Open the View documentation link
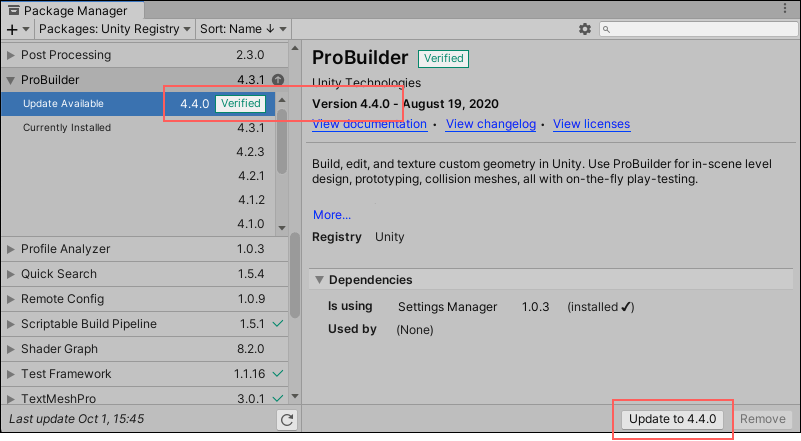 [370, 124]
